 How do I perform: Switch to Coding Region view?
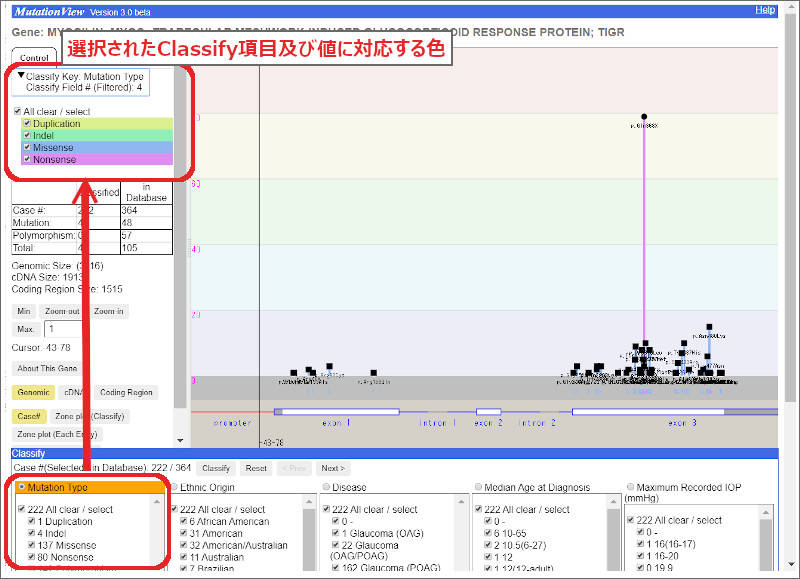tap(126, 393)
